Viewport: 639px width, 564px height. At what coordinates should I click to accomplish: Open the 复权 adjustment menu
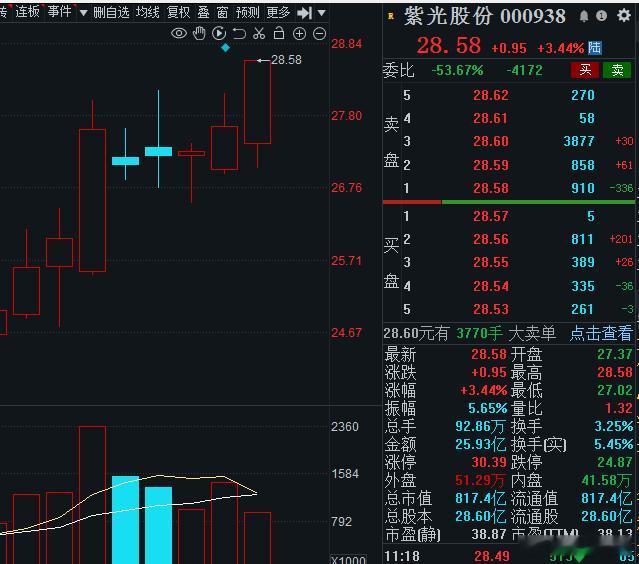coord(178,13)
